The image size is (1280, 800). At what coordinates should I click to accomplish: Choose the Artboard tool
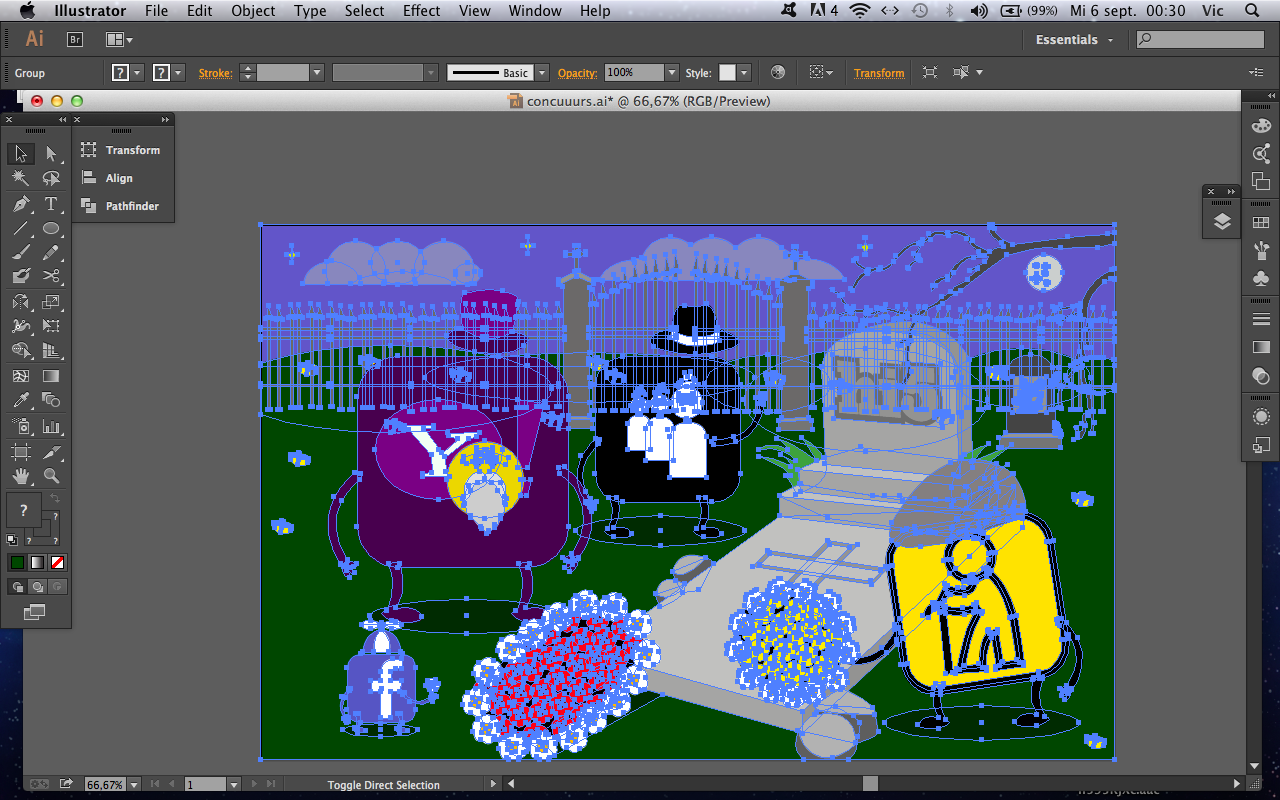point(20,451)
